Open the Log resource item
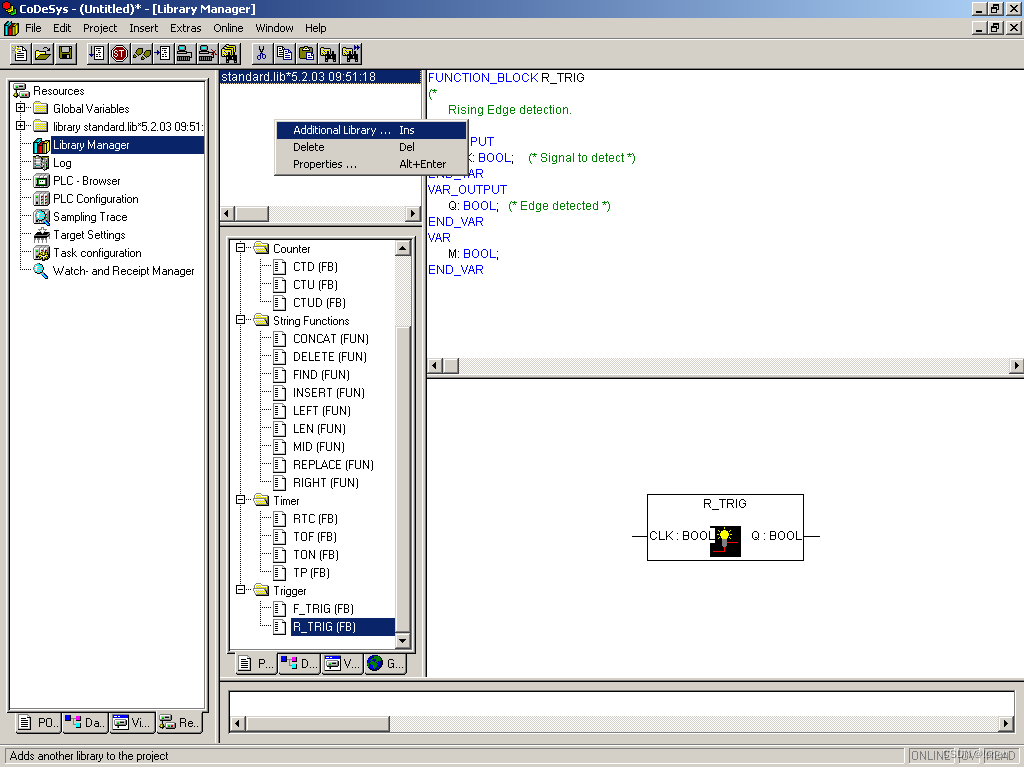 click(62, 163)
